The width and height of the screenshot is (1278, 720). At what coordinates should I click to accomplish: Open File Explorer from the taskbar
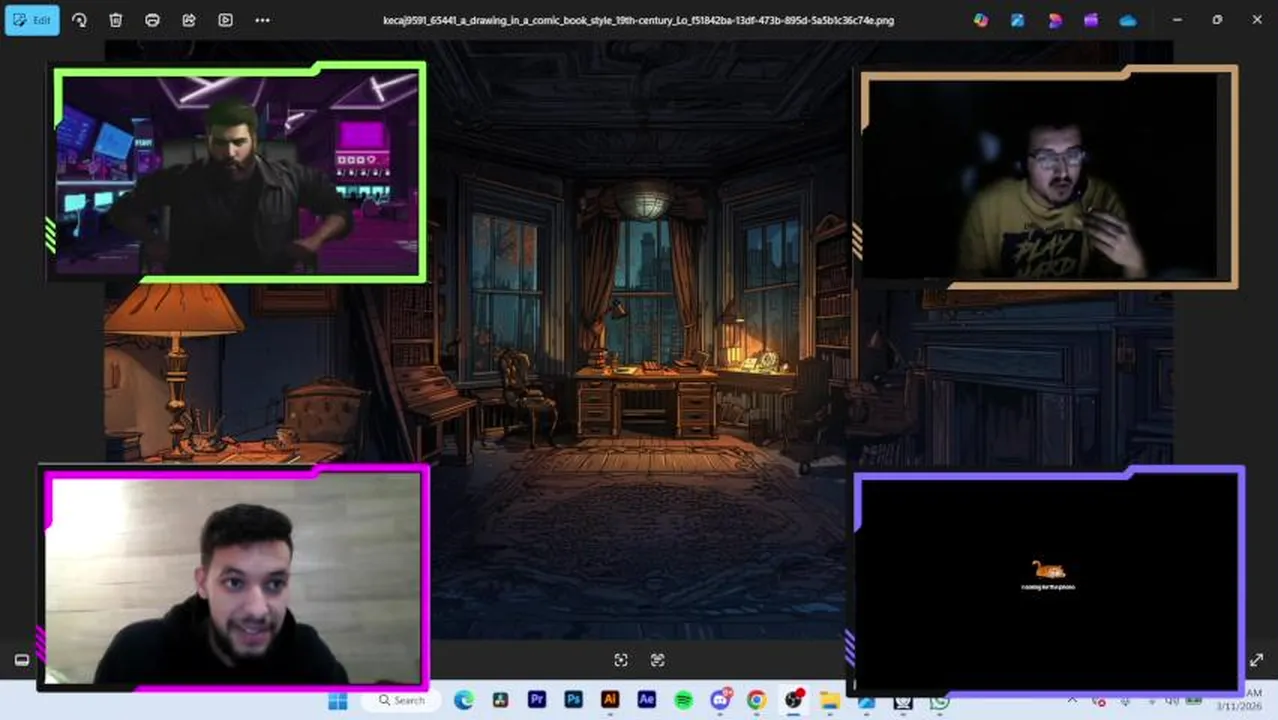(830, 700)
